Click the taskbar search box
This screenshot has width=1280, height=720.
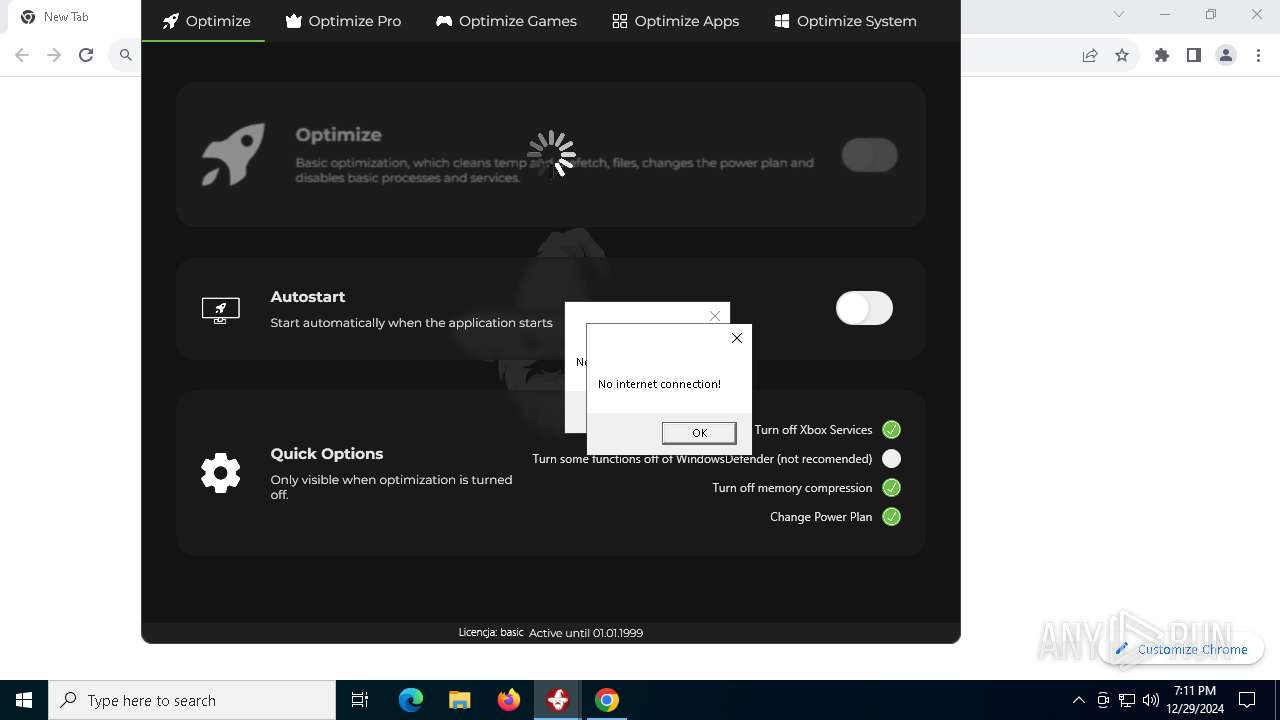[192, 700]
